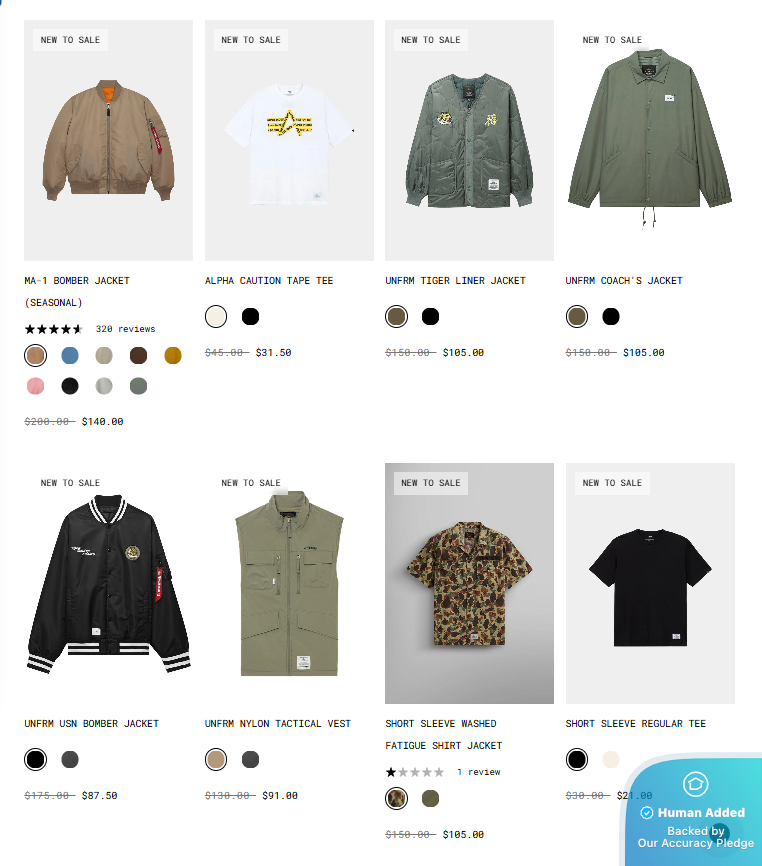View UNFRM USN Bomber Jacket product image
Image resolution: width=762 pixels, height=866 pixels.
click(x=108, y=583)
